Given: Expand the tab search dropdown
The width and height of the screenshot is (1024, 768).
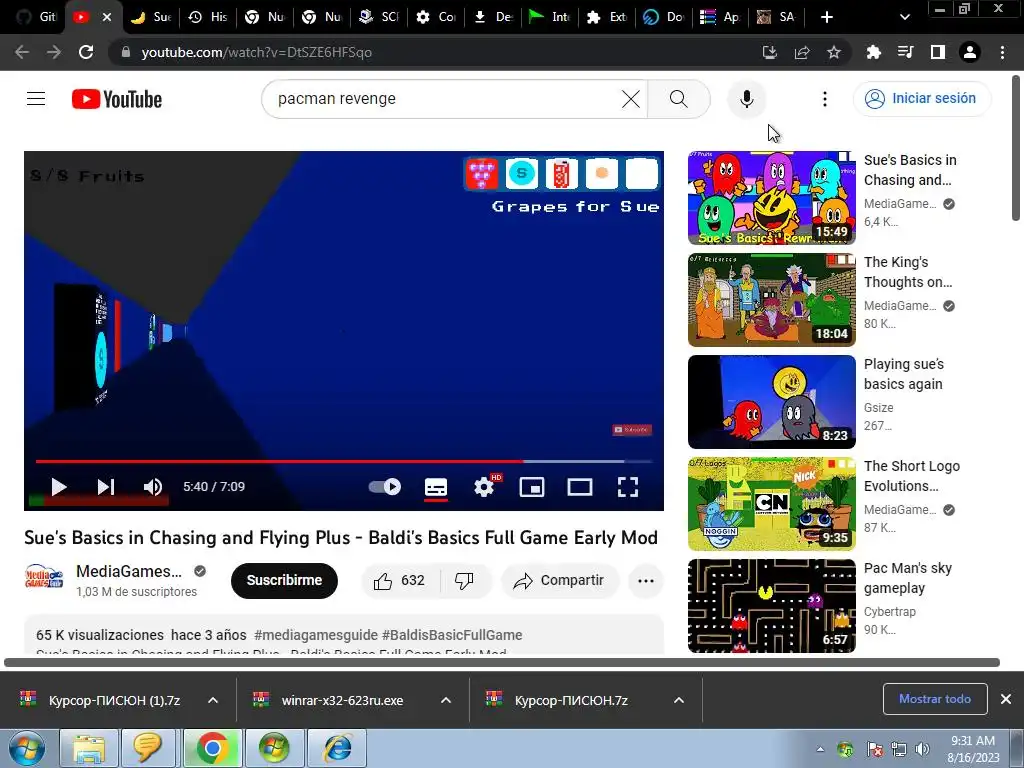Looking at the screenshot, I should coord(904,17).
